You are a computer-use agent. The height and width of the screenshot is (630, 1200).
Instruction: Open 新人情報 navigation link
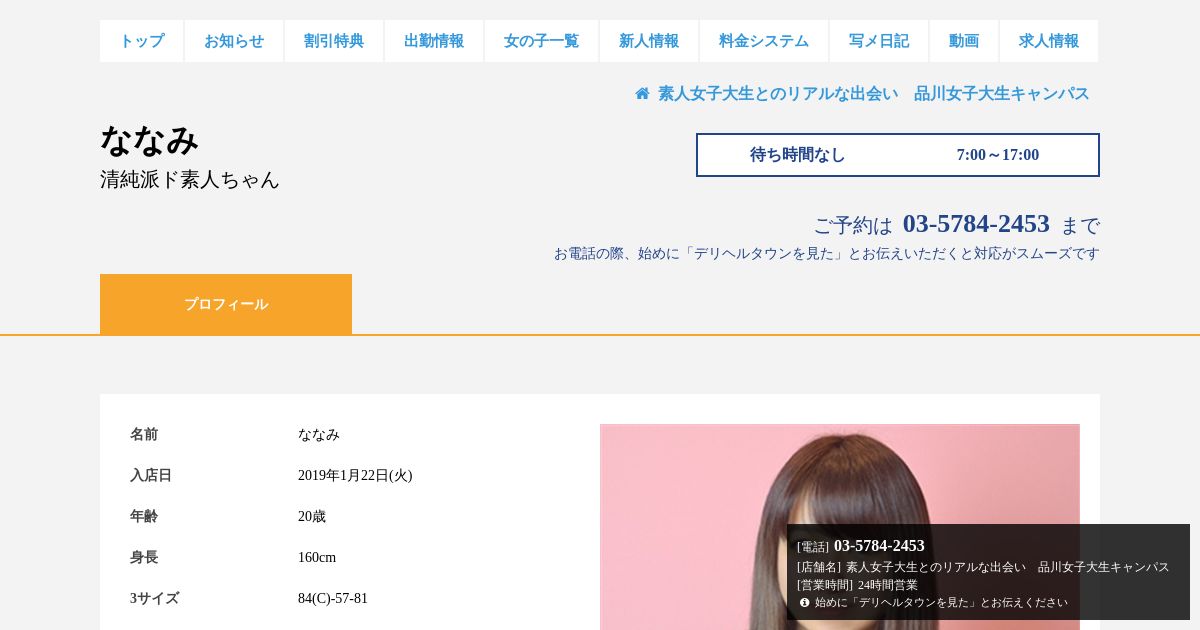coord(649,41)
